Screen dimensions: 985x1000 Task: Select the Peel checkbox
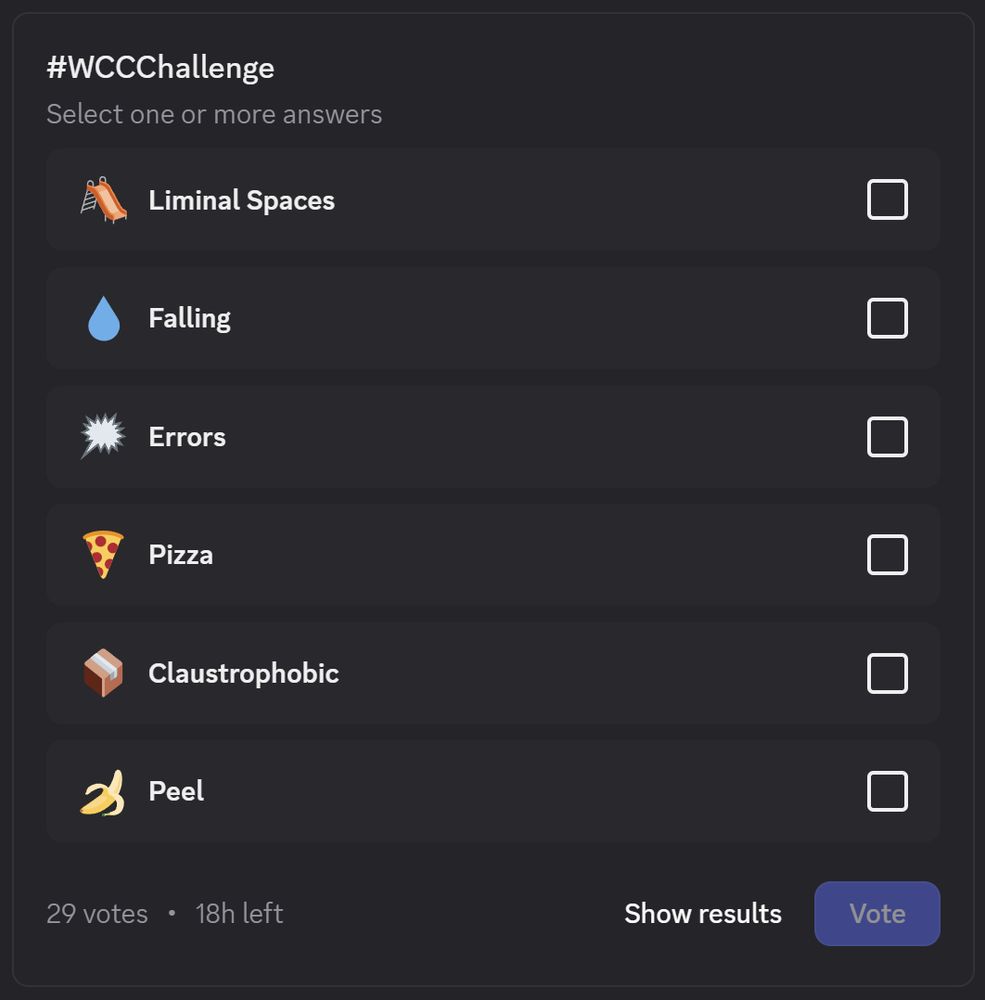887,791
